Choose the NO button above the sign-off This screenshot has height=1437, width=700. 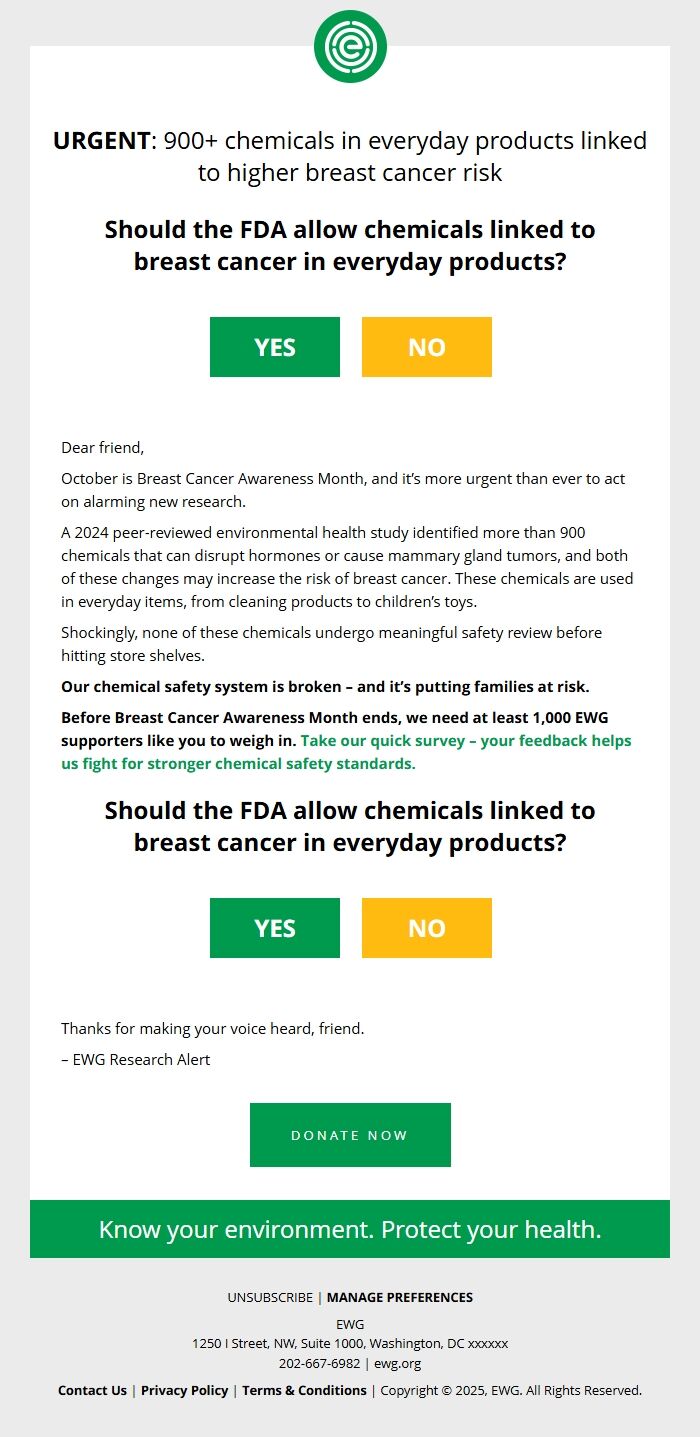click(427, 928)
